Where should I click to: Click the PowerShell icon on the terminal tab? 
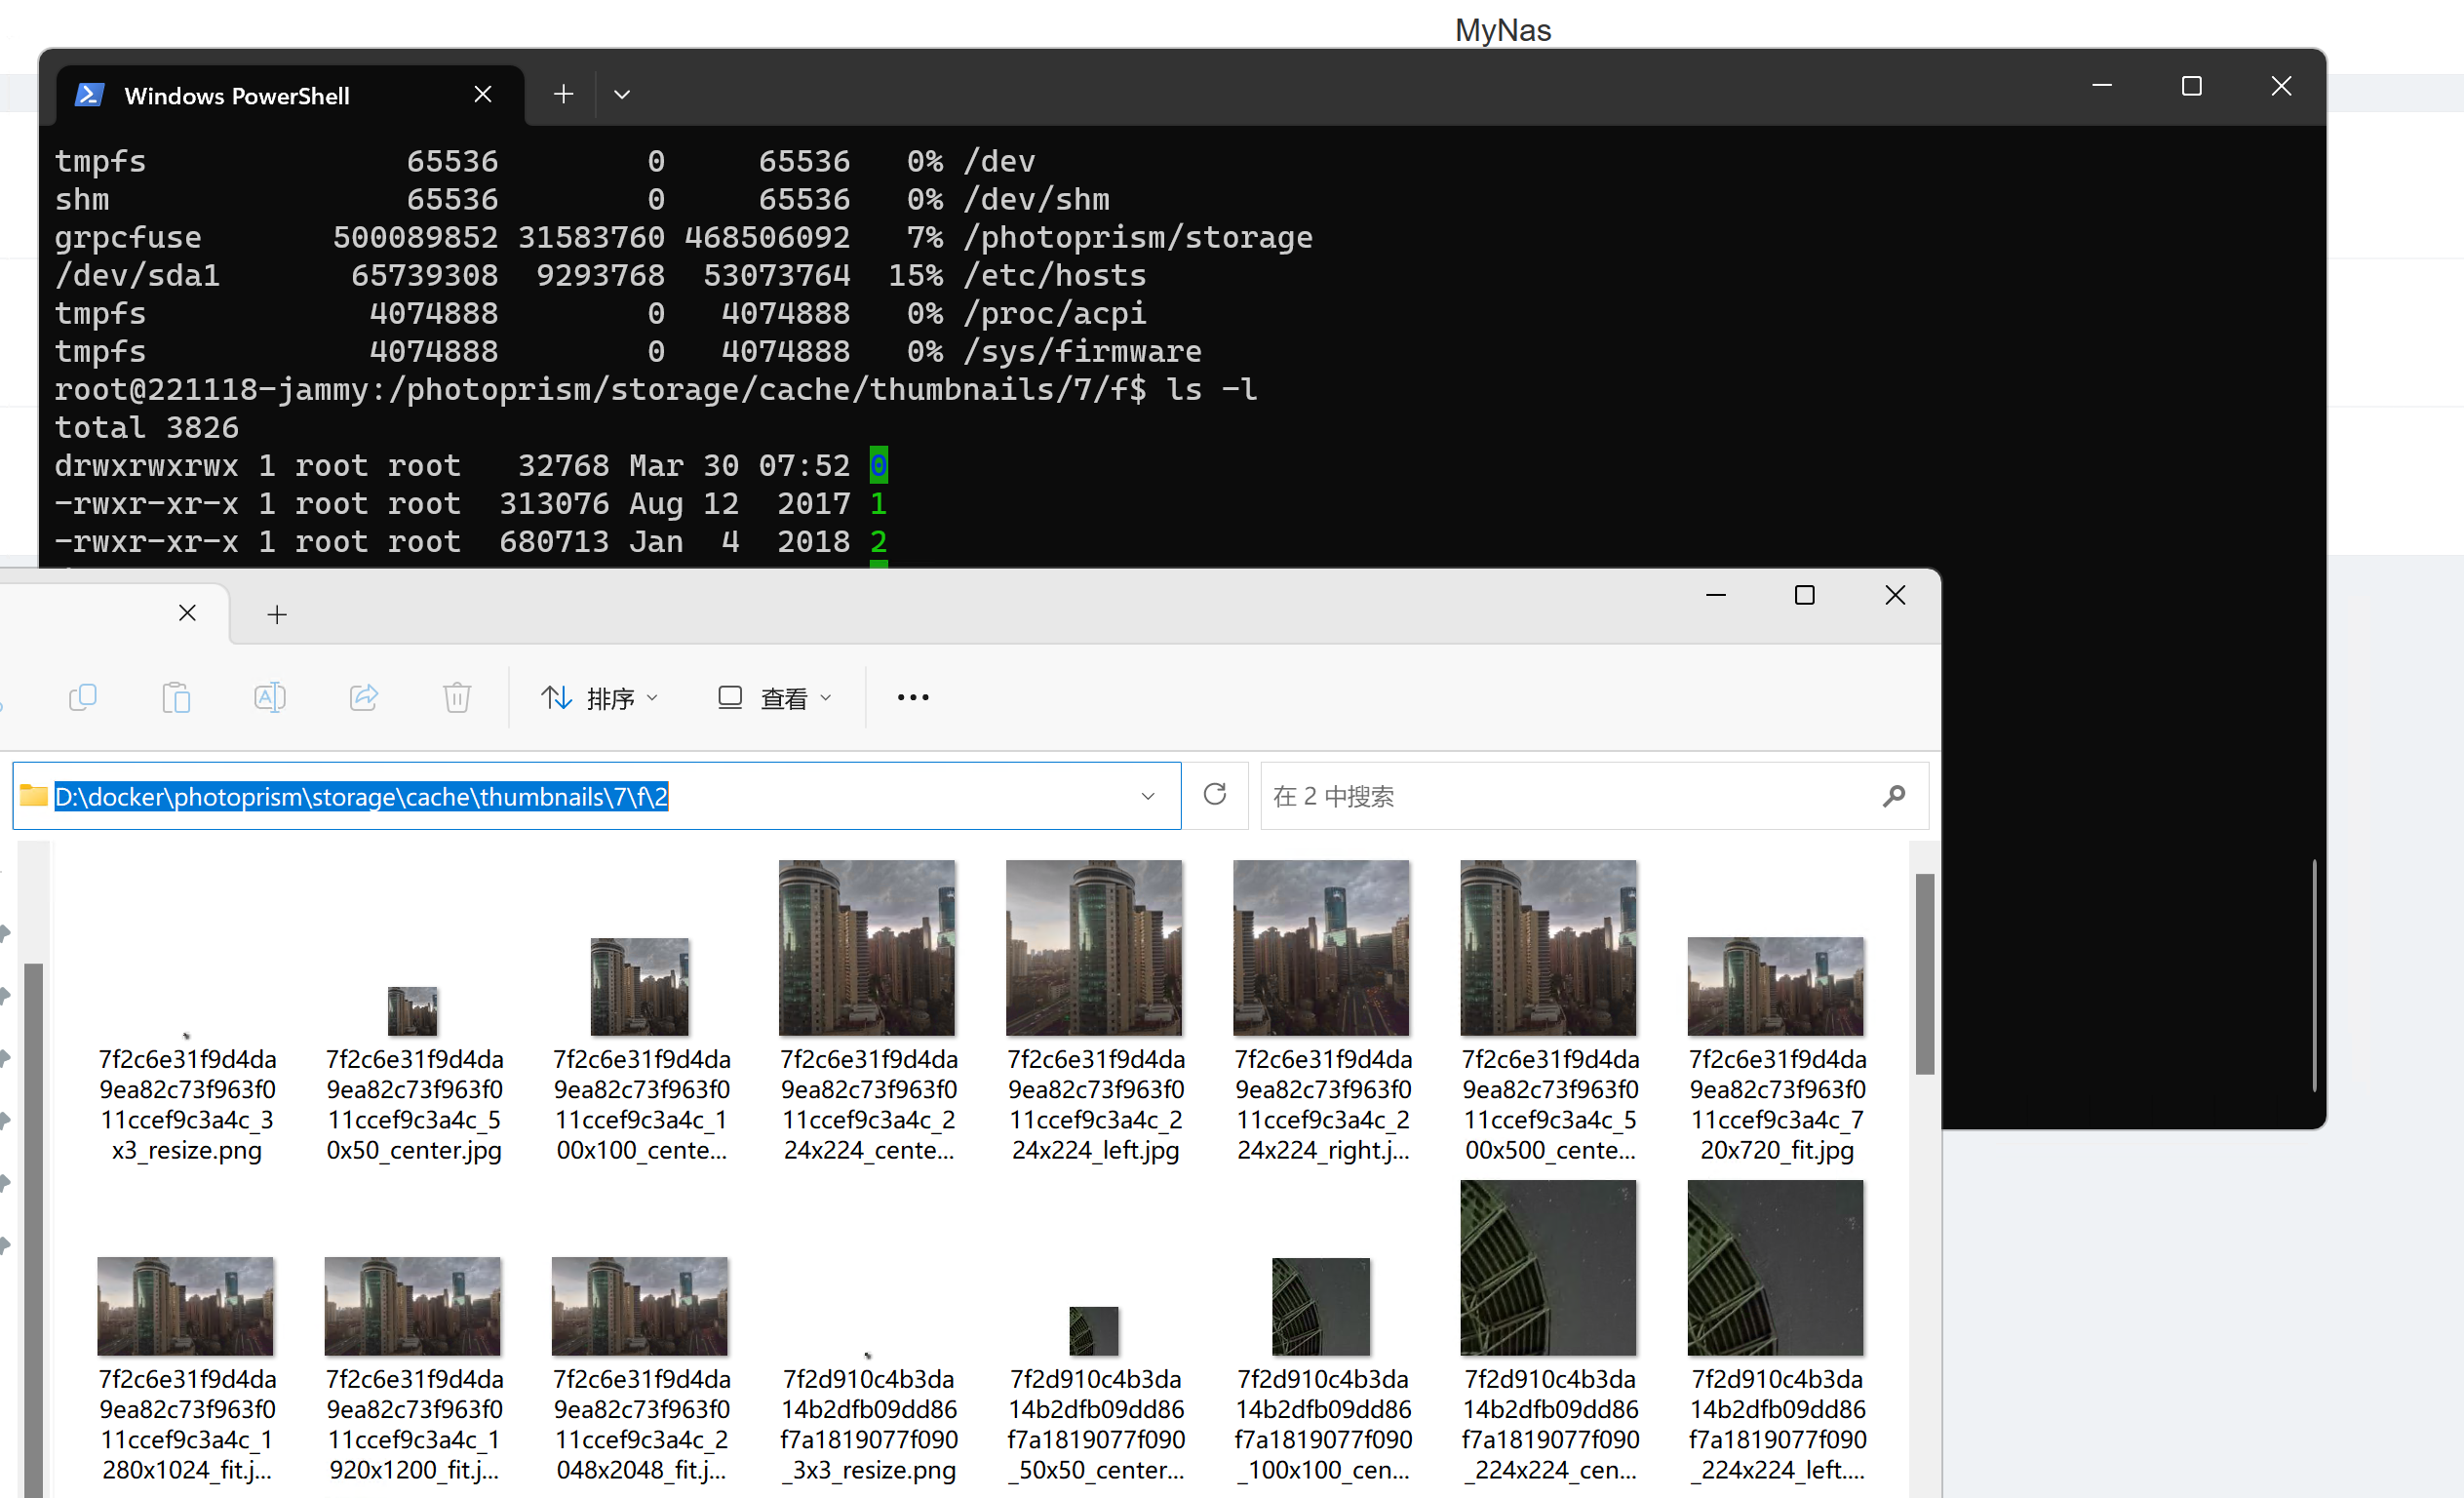[89, 94]
